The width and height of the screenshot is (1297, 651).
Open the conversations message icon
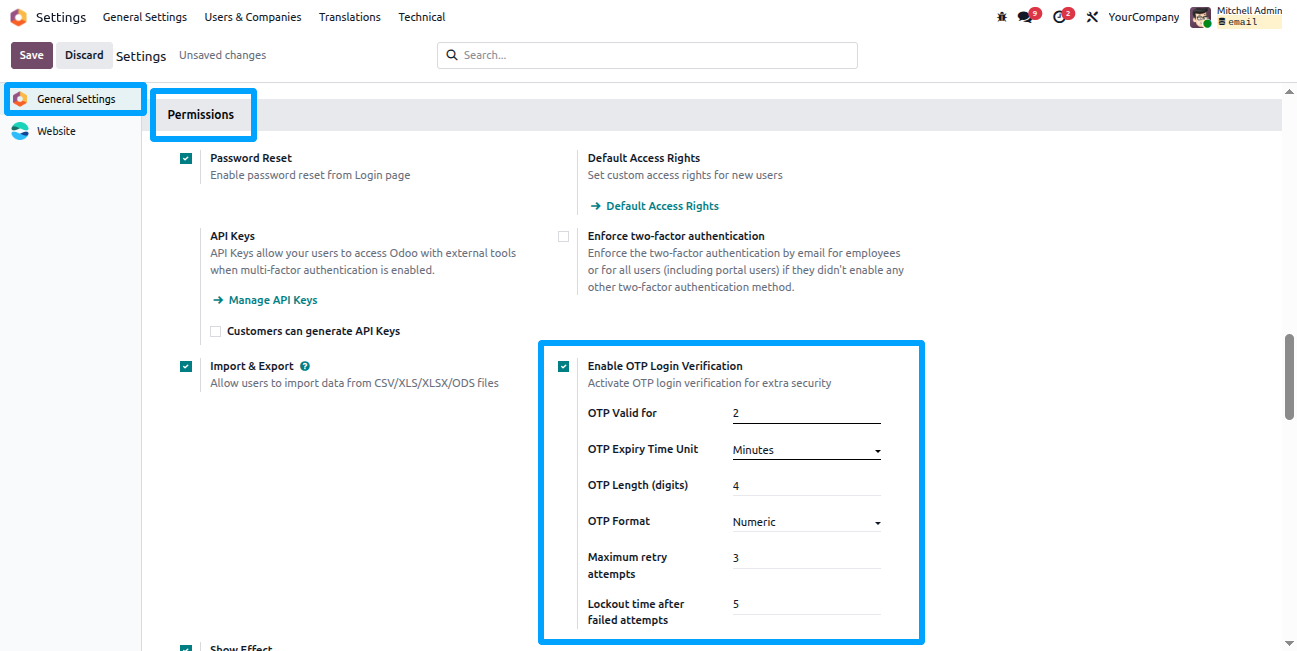tap(1025, 17)
